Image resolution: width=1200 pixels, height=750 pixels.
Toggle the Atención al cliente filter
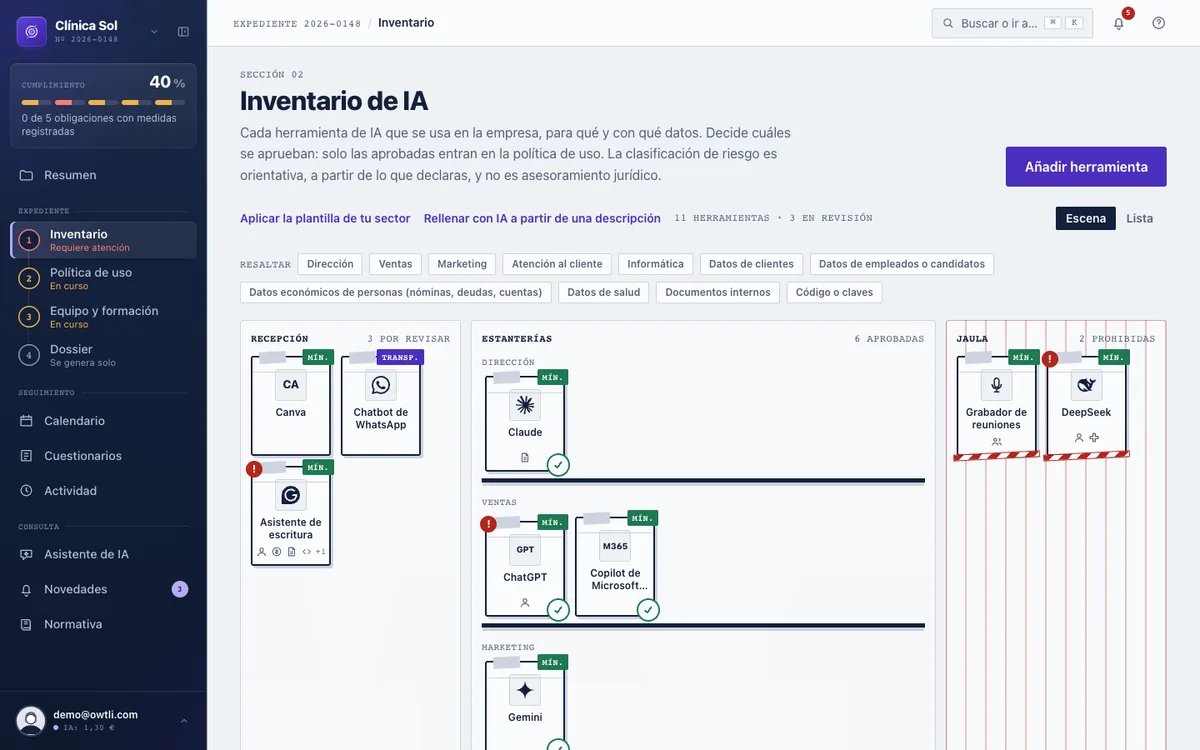coord(557,264)
